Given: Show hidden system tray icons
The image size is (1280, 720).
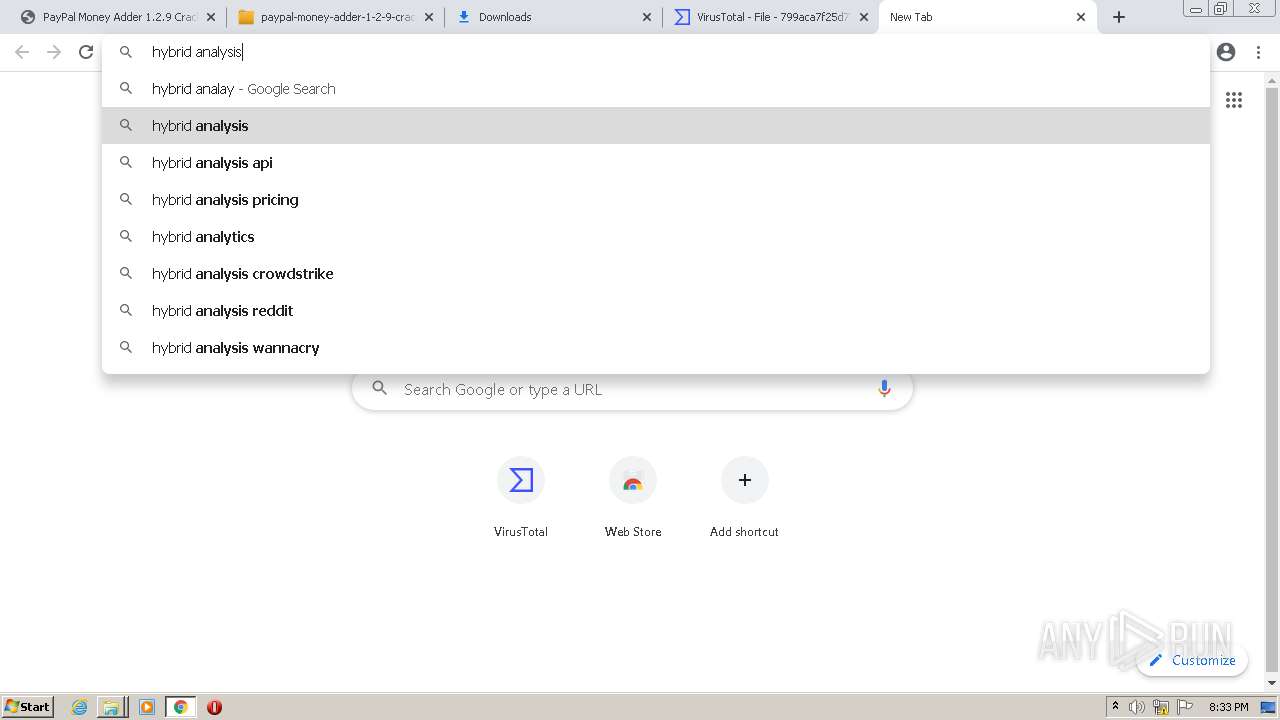Looking at the screenshot, I should pyautogui.click(x=1115, y=707).
